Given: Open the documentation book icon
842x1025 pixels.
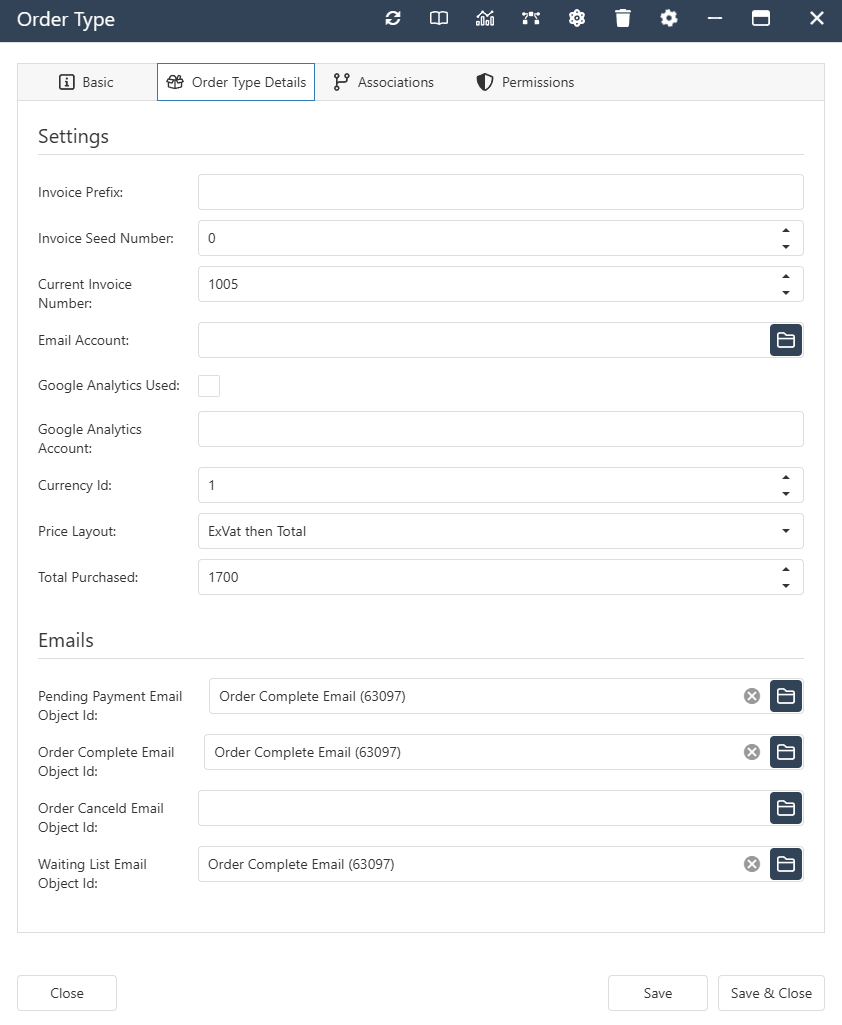Looking at the screenshot, I should point(438,18).
